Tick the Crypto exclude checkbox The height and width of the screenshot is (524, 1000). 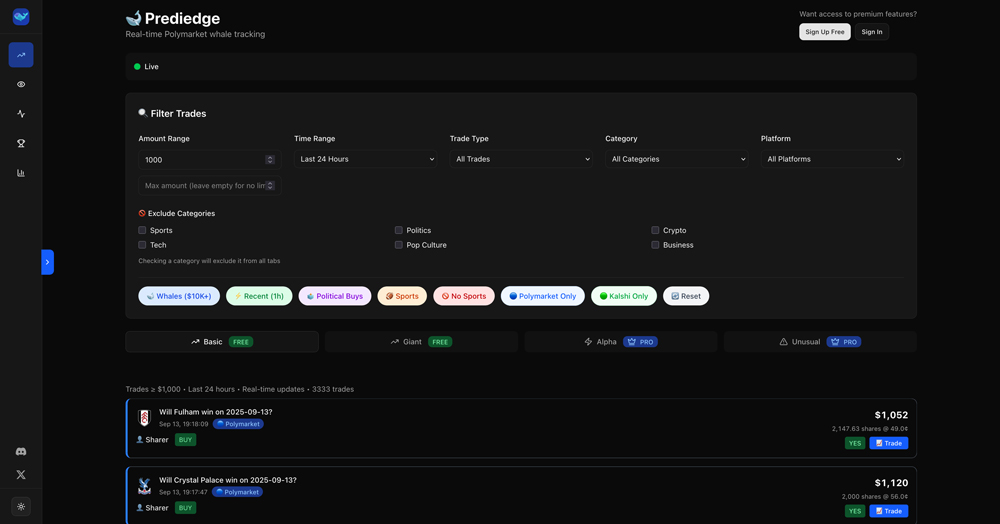click(655, 230)
